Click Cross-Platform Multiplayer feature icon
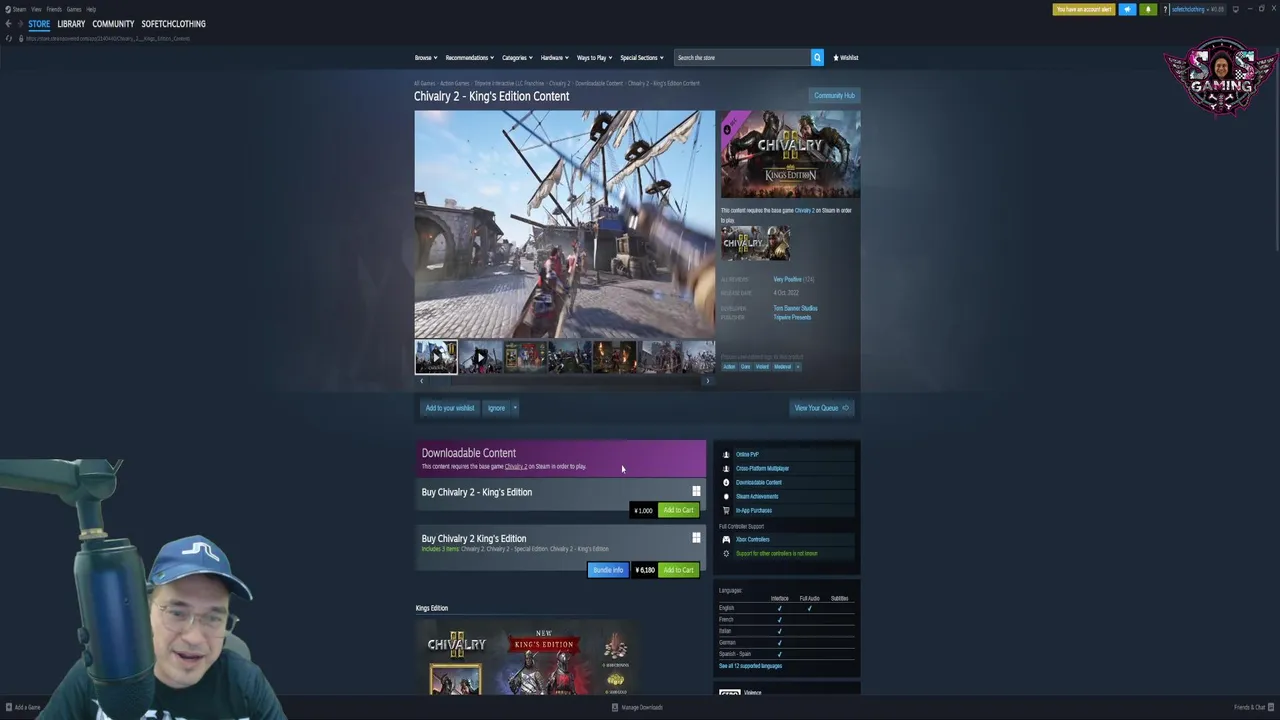Viewport: 1280px width, 720px height. (726, 468)
